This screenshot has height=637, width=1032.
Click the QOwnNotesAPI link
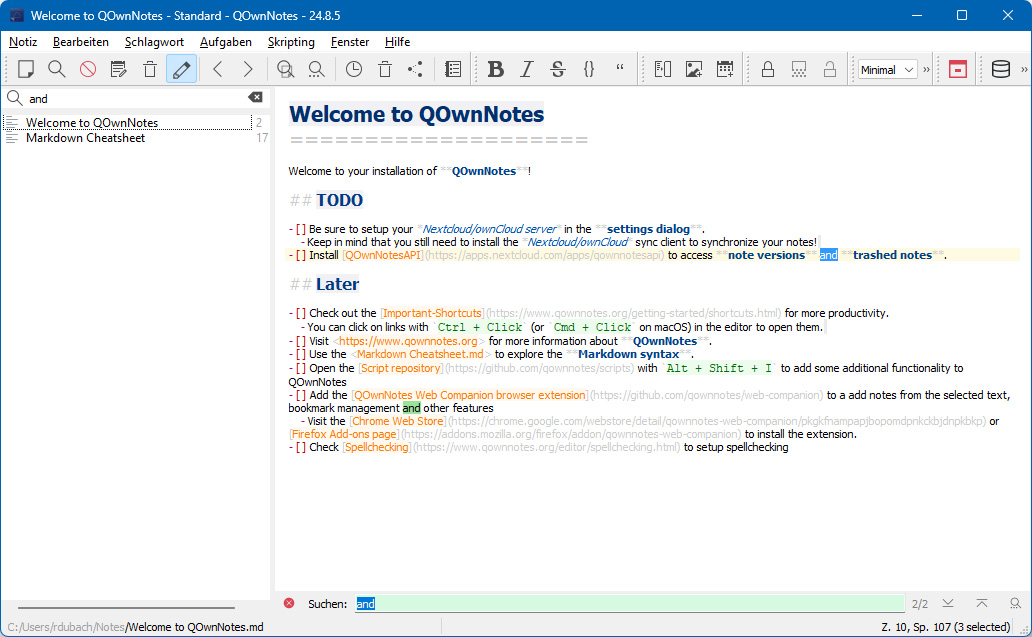tap(382, 255)
